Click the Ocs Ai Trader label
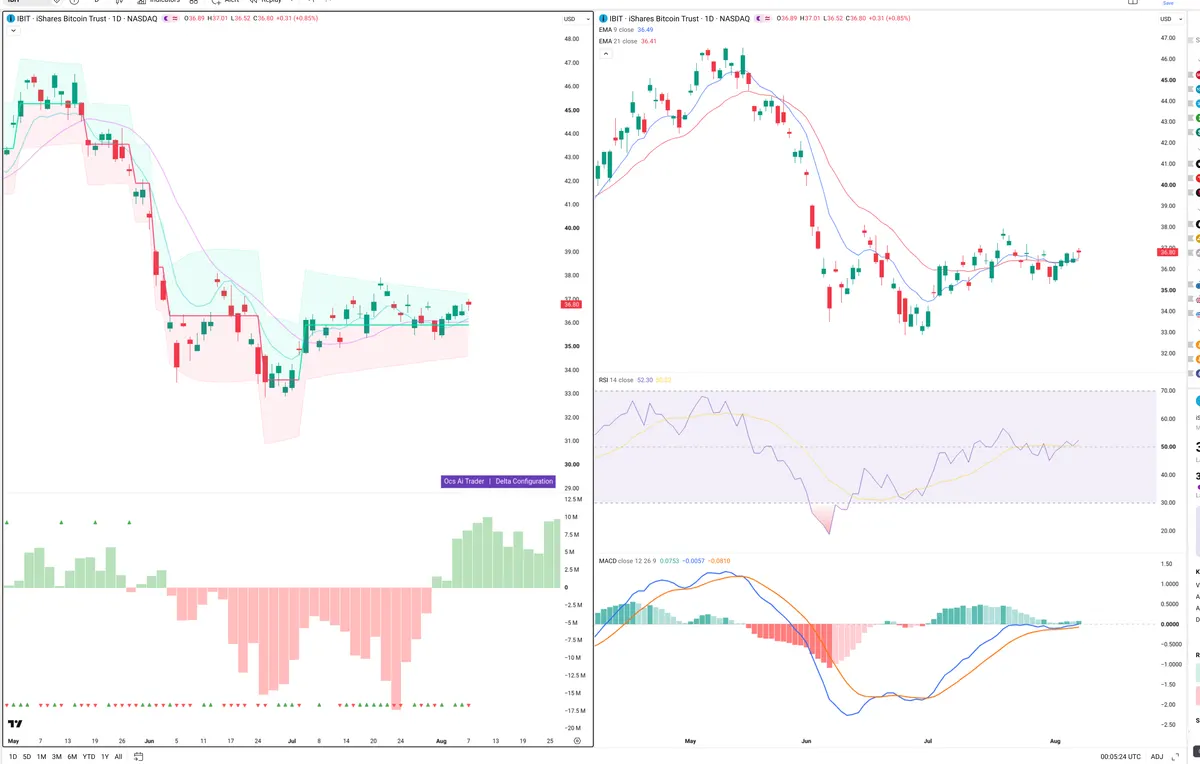This screenshot has height=764, width=1200. pyautogui.click(x=465, y=481)
